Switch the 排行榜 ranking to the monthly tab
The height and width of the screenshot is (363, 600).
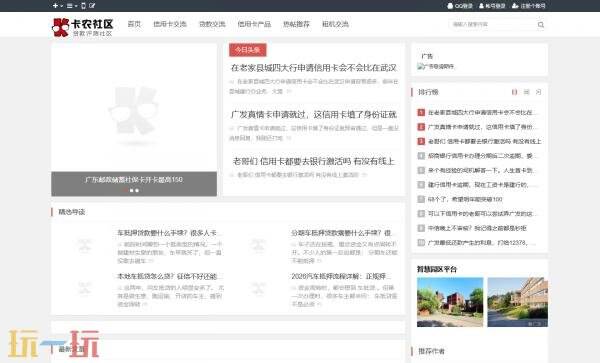pyautogui.click(x=538, y=92)
